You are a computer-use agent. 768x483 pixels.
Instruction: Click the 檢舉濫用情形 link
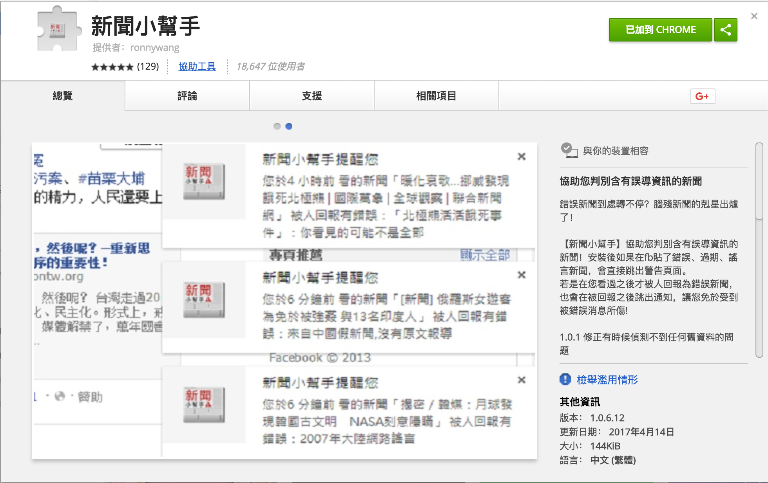pyautogui.click(x=607, y=380)
